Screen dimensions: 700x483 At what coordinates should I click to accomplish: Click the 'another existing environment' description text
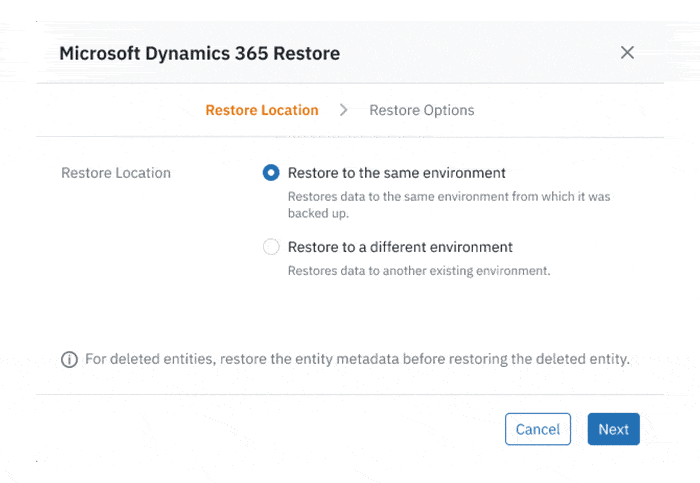tap(419, 270)
